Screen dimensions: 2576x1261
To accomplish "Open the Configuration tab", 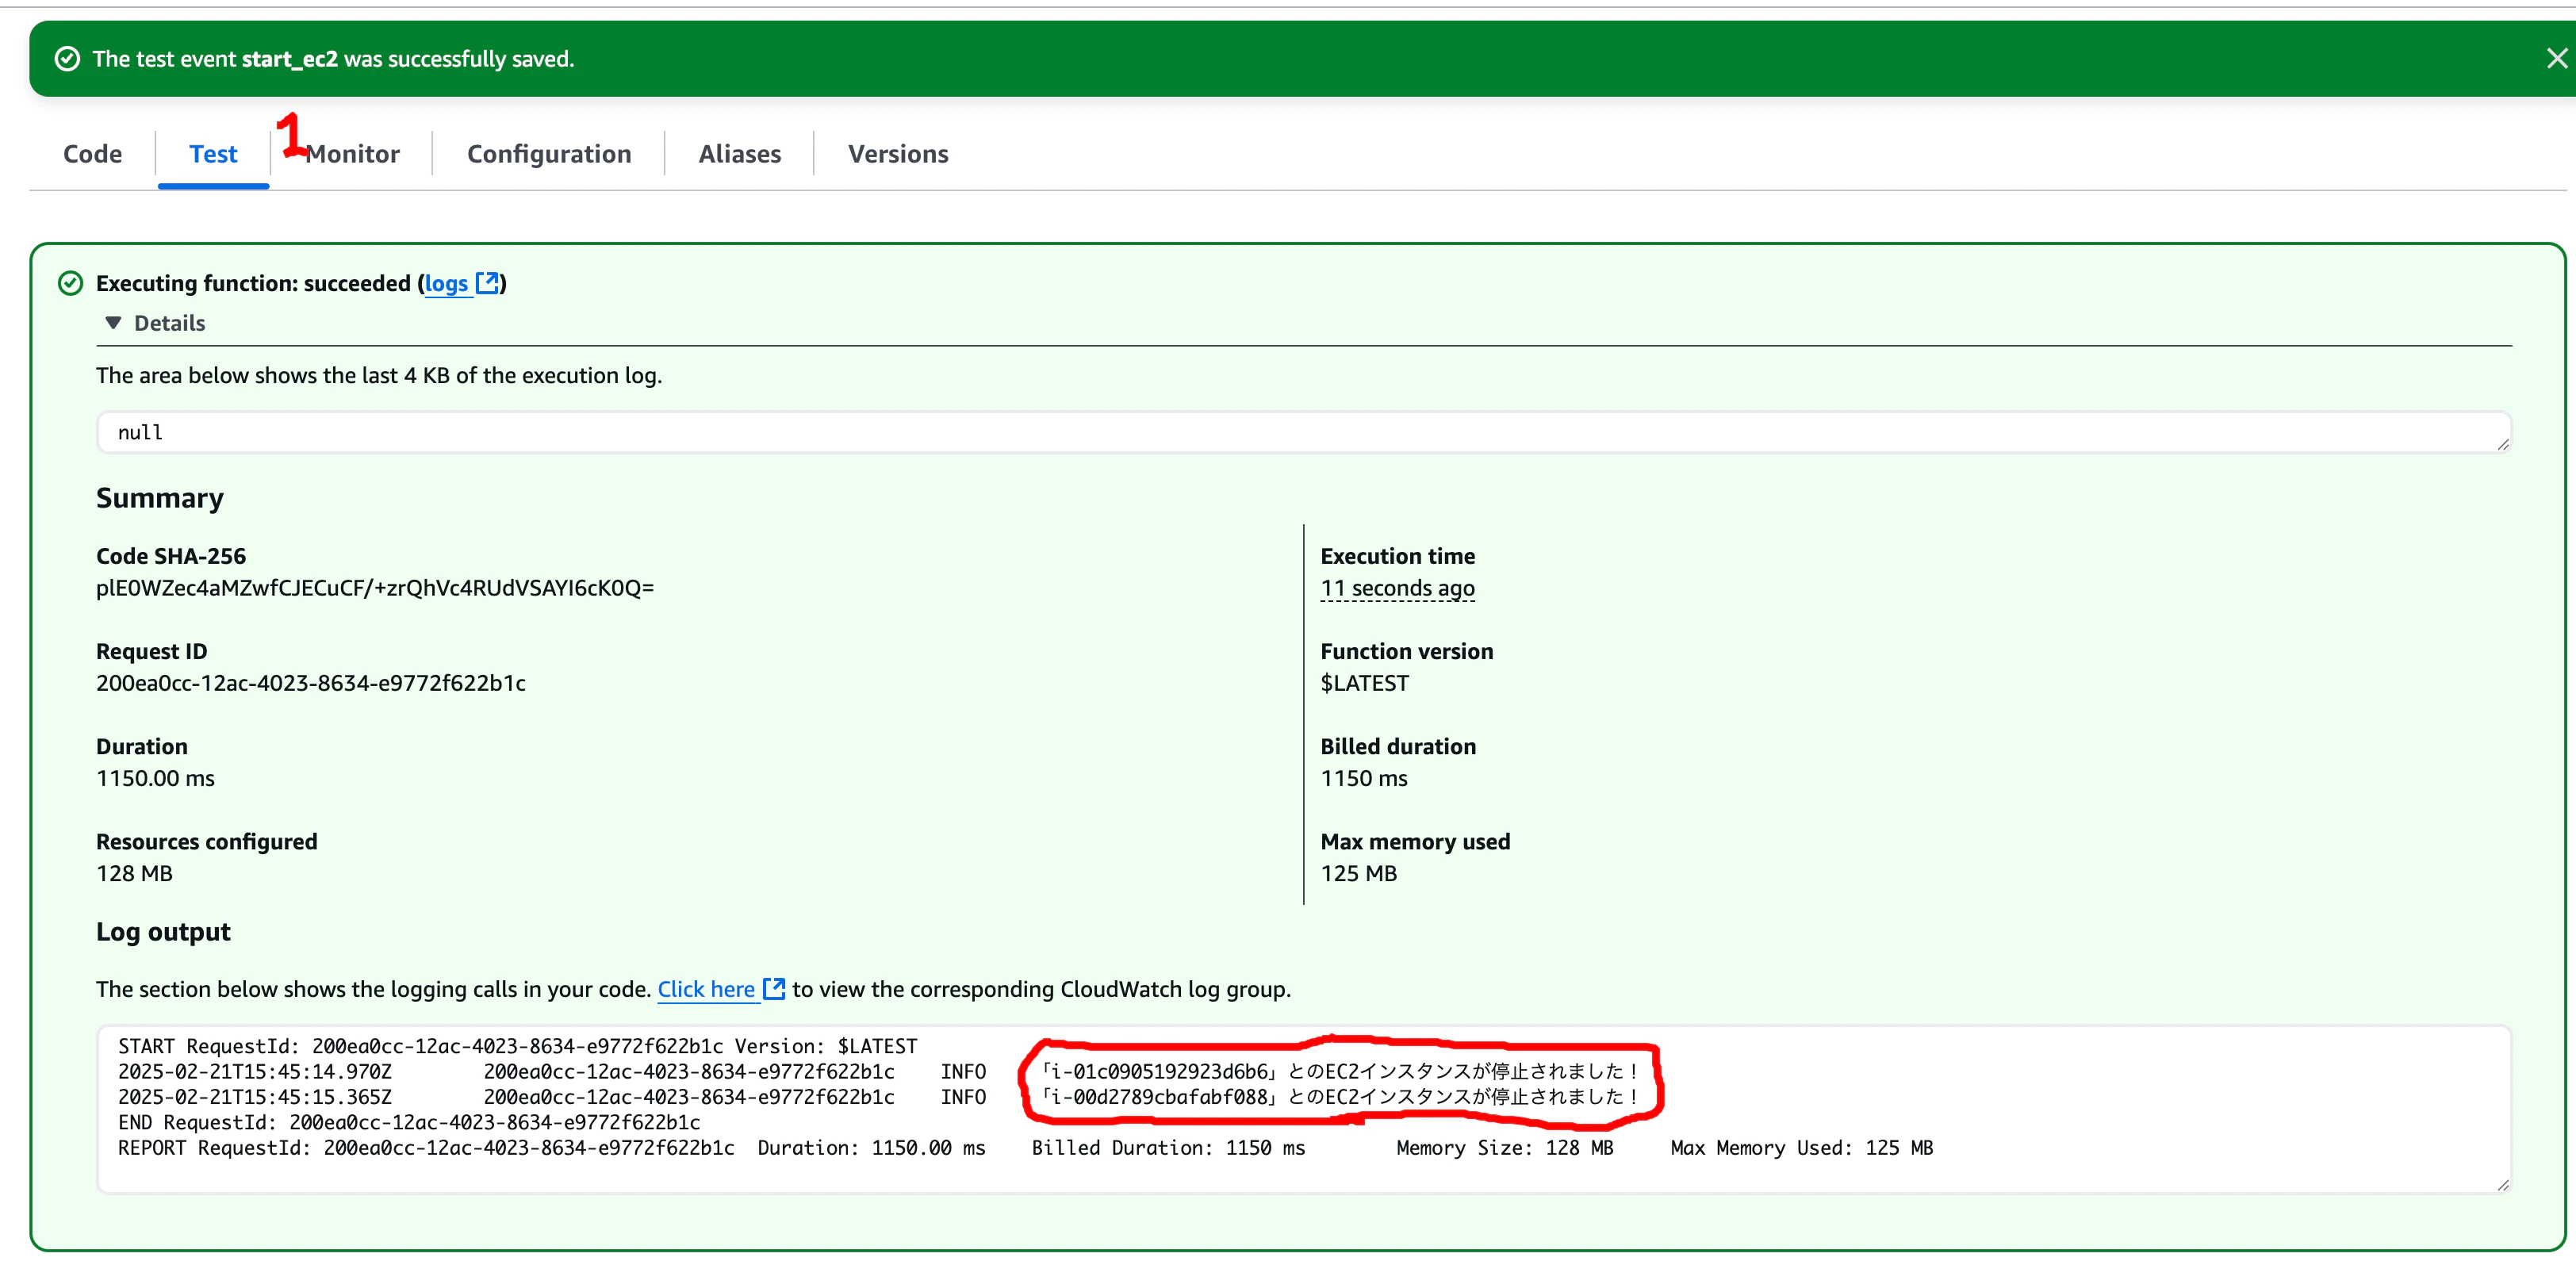I will pyautogui.click(x=549, y=154).
